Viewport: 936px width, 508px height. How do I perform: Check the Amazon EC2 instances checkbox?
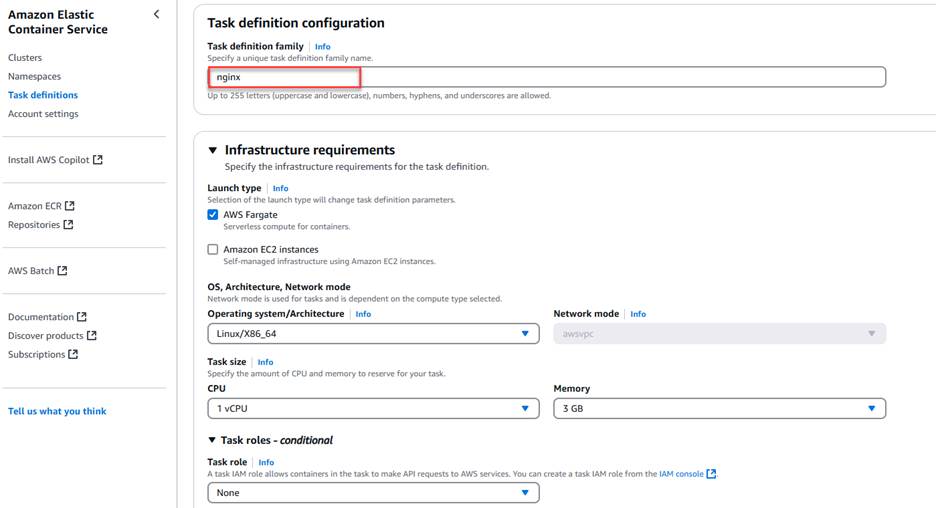point(213,249)
